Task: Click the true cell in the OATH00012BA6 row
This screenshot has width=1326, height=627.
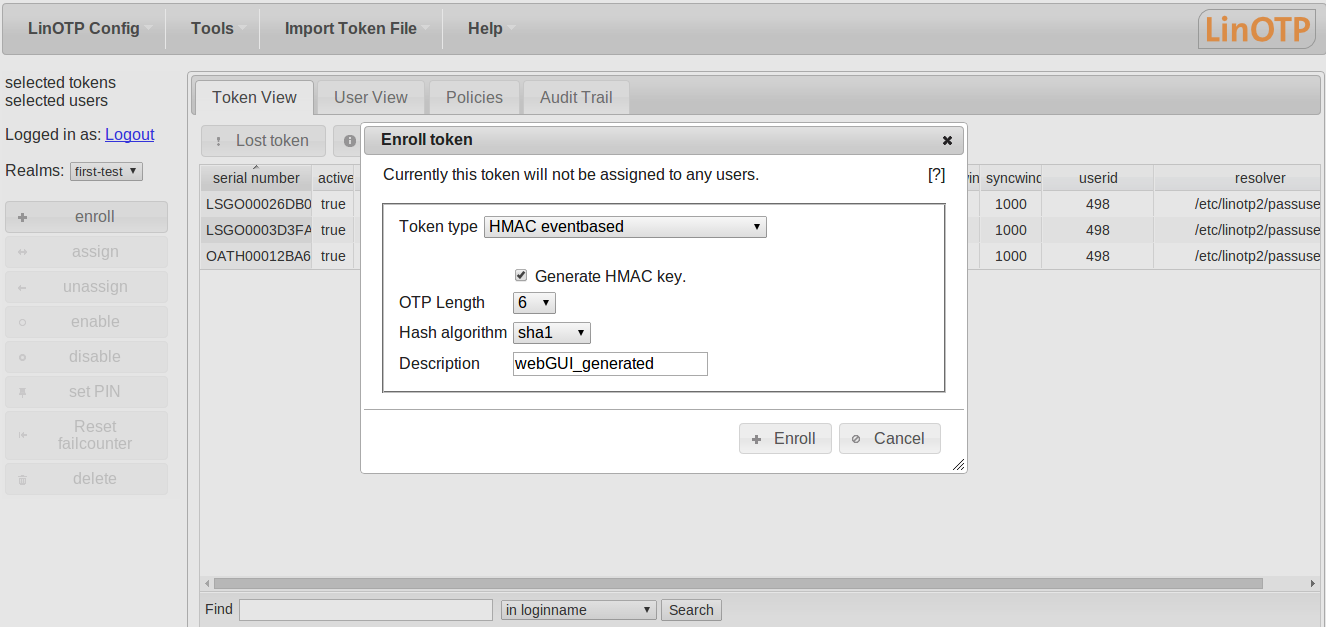Action: coord(333,256)
